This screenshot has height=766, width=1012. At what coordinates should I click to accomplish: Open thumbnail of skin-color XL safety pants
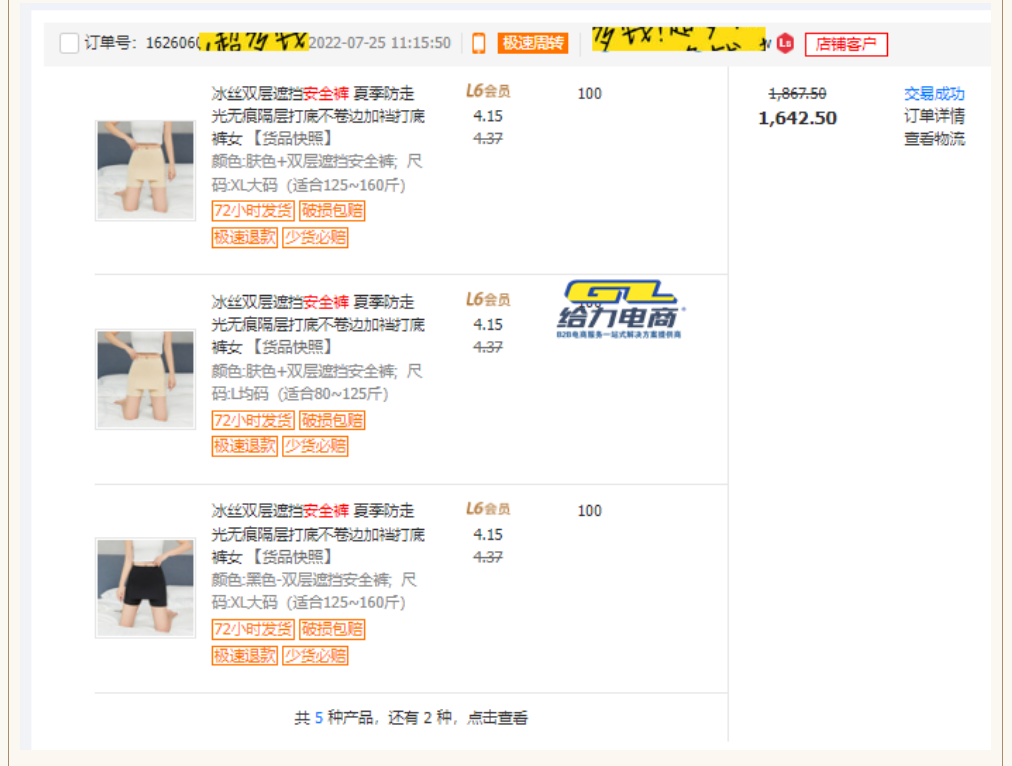tap(145, 170)
